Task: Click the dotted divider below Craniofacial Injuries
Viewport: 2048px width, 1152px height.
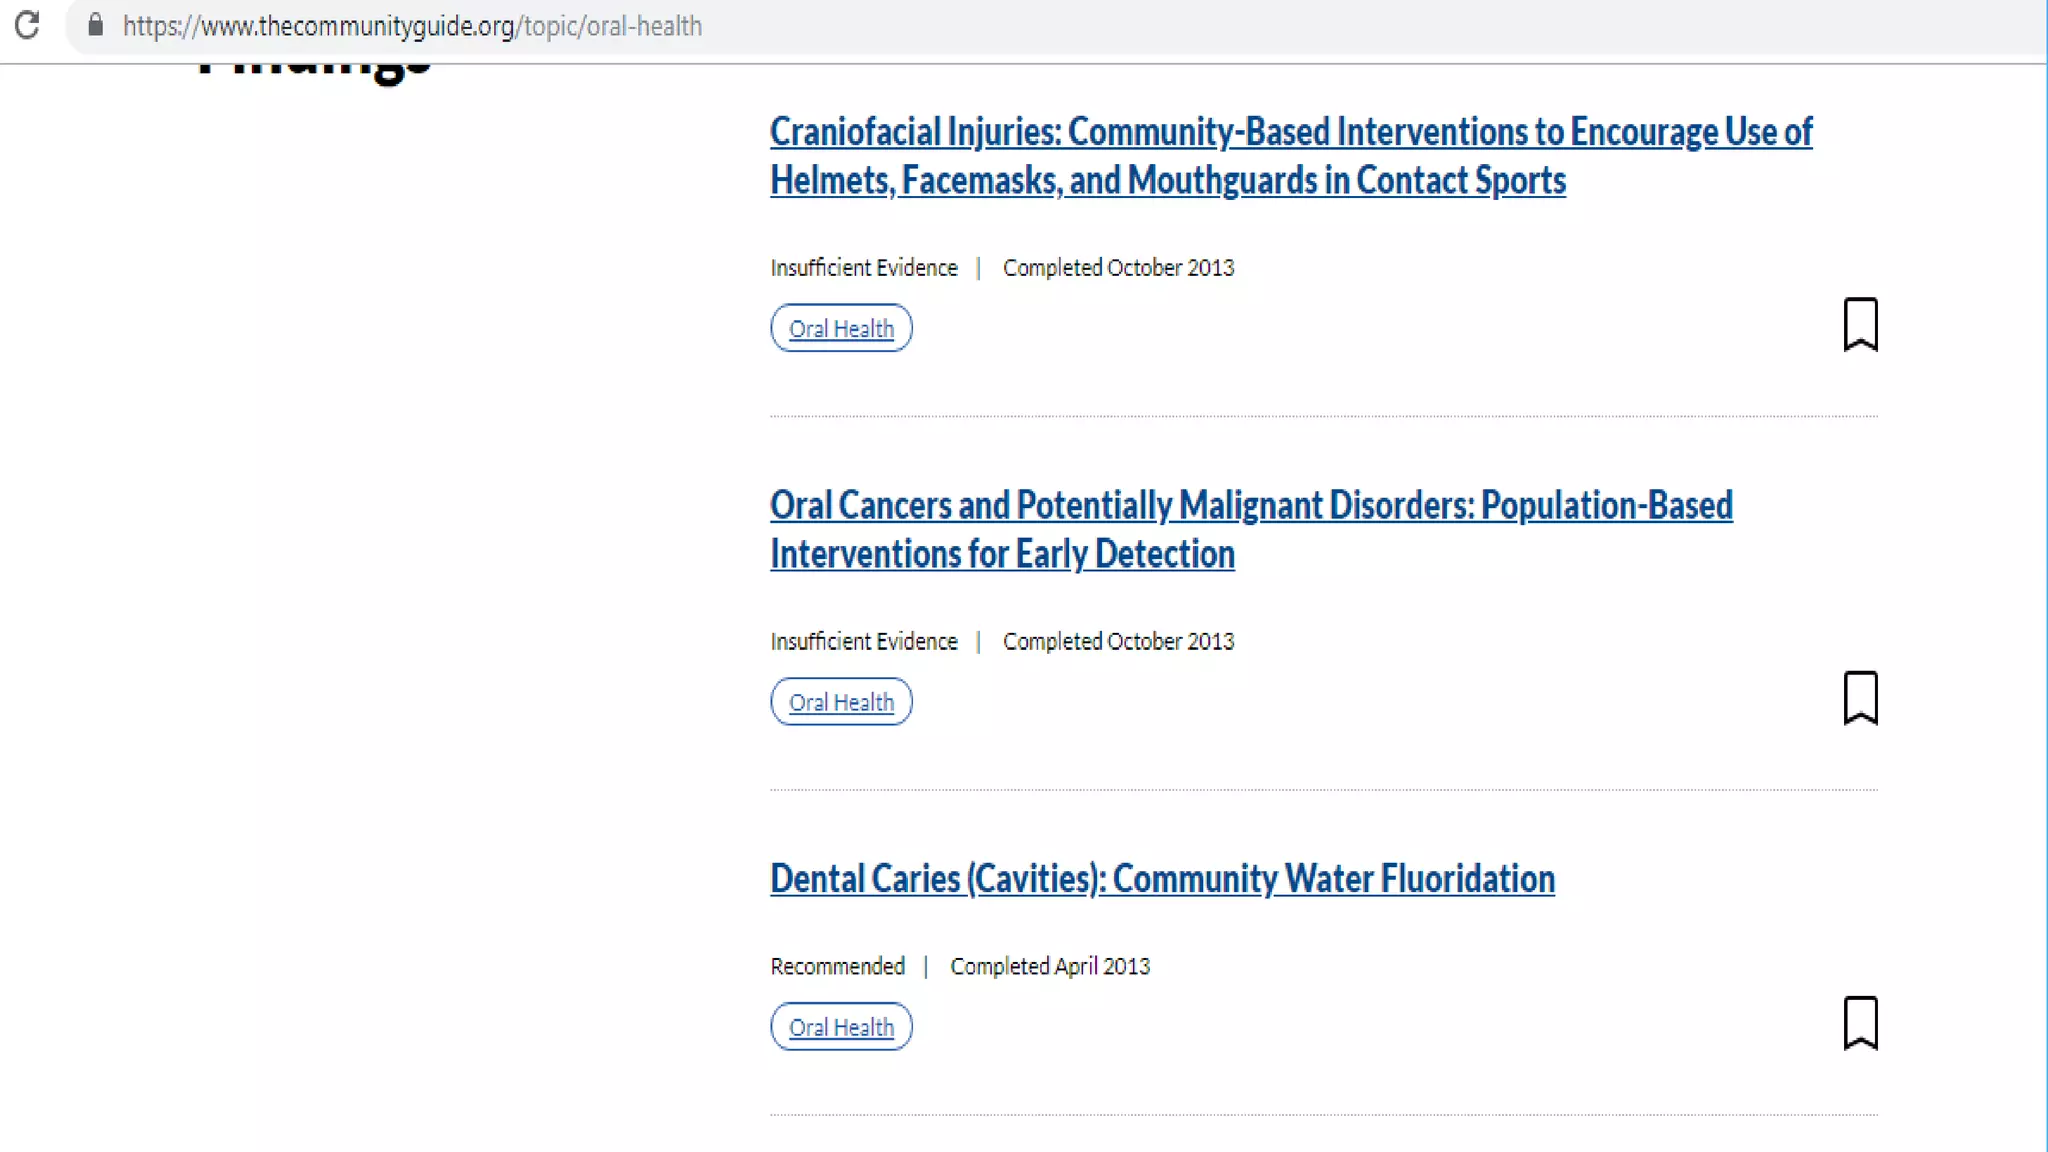Action: [1323, 415]
